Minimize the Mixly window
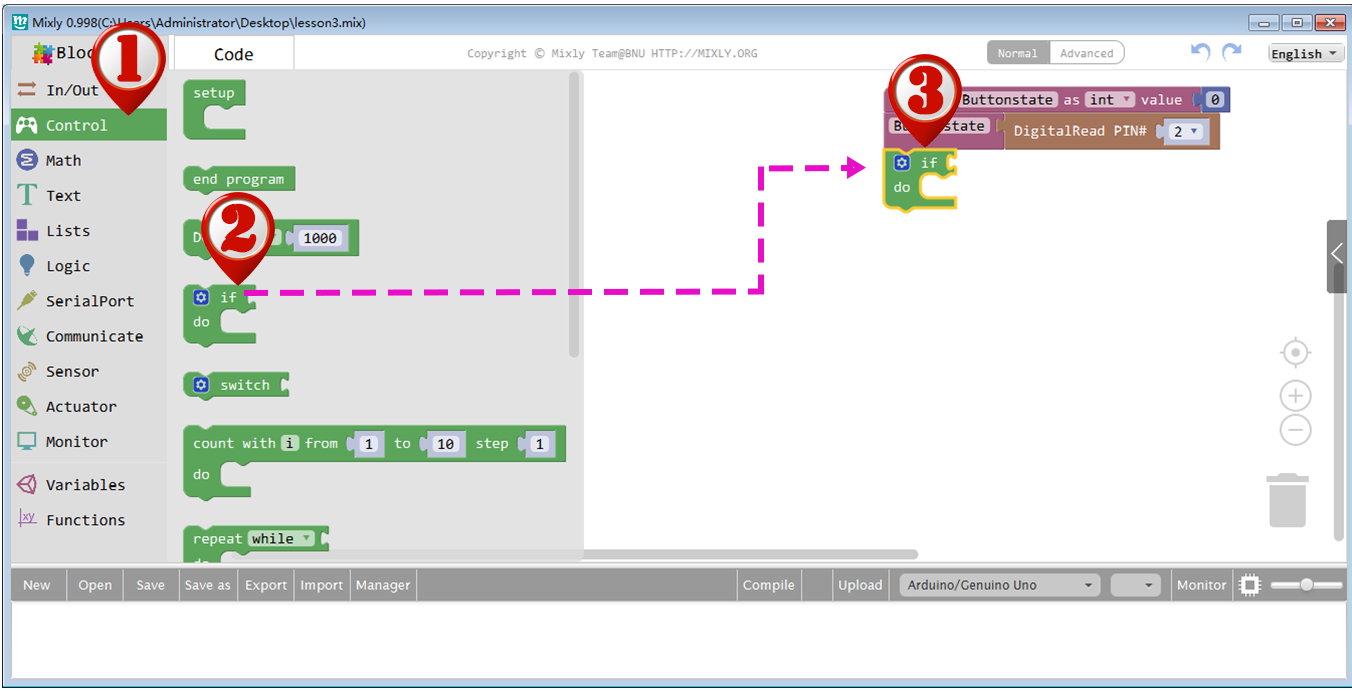This screenshot has height=691, width=1352. (x=1265, y=23)
